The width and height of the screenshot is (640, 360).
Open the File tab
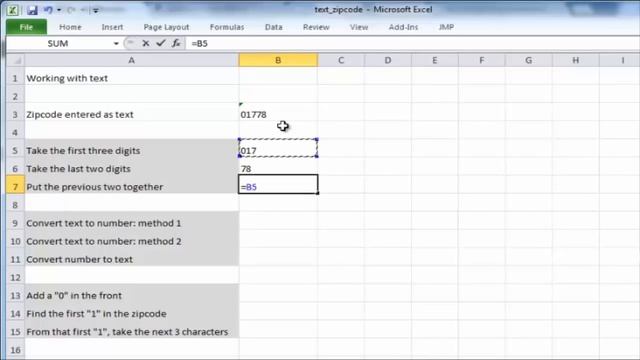point(26,27)
